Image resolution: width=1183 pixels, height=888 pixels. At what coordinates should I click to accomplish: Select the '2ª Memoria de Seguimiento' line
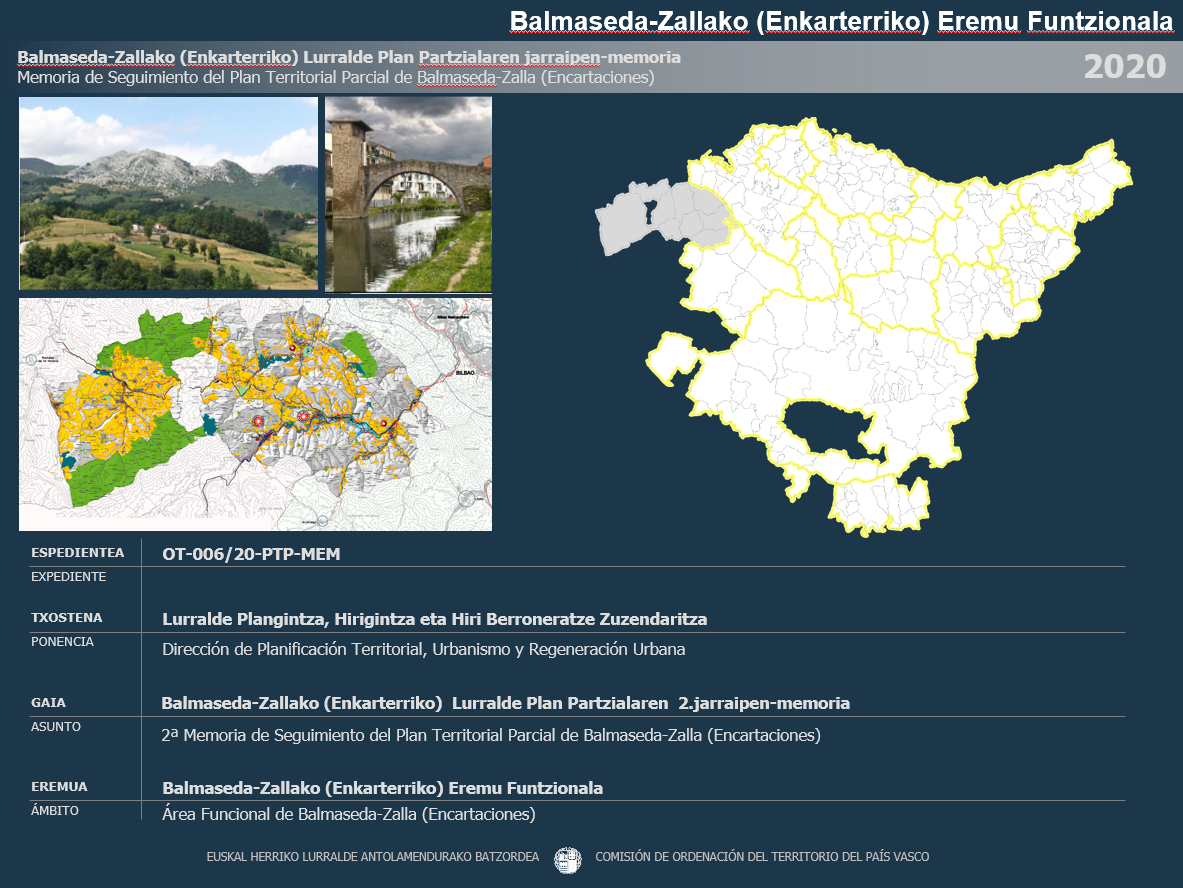[x=490, y=735]
